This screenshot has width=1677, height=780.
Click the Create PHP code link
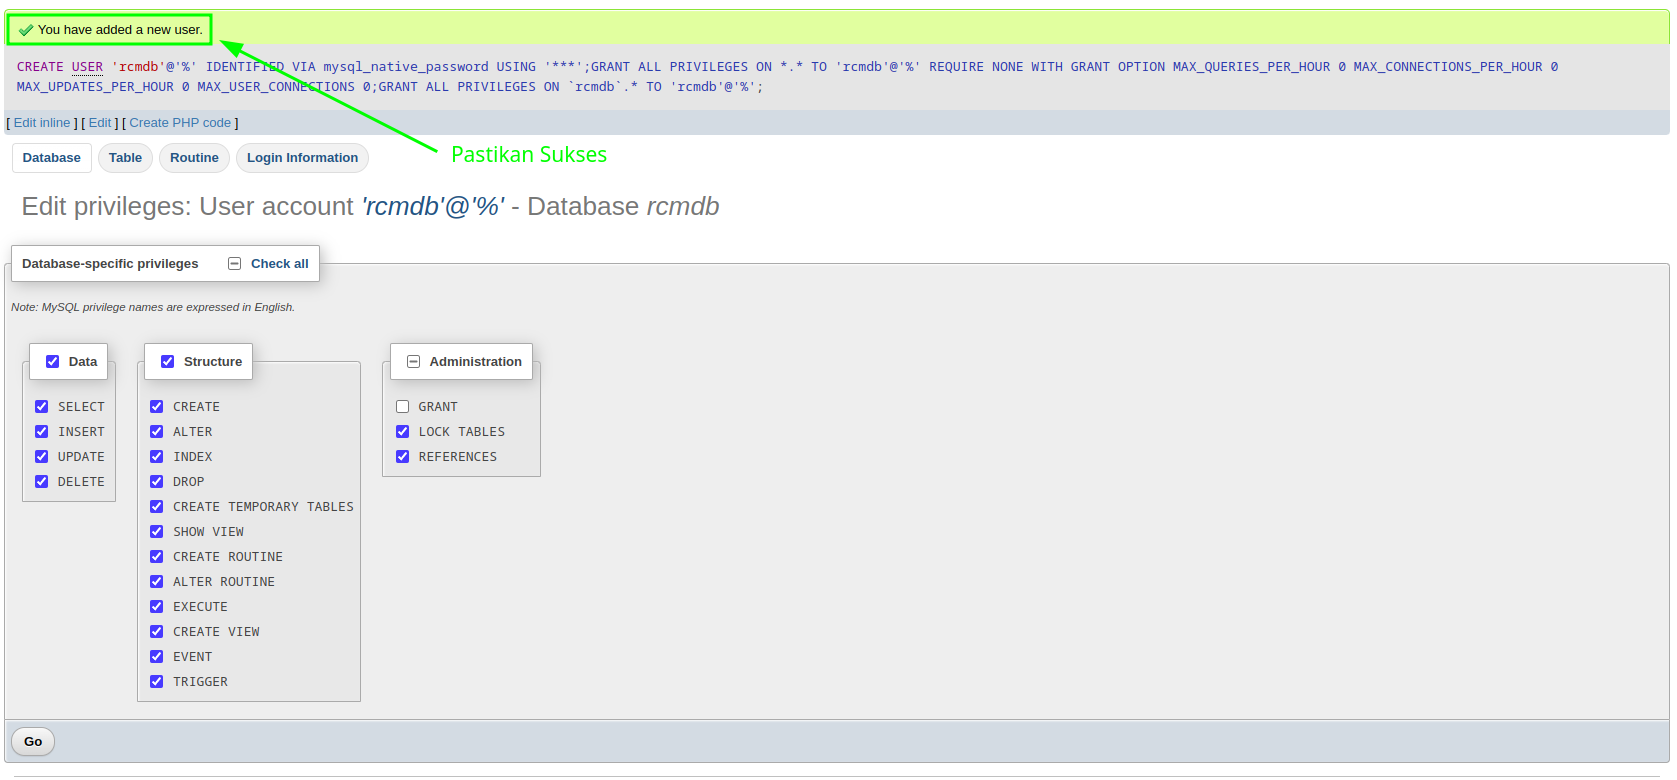(180, 123)
